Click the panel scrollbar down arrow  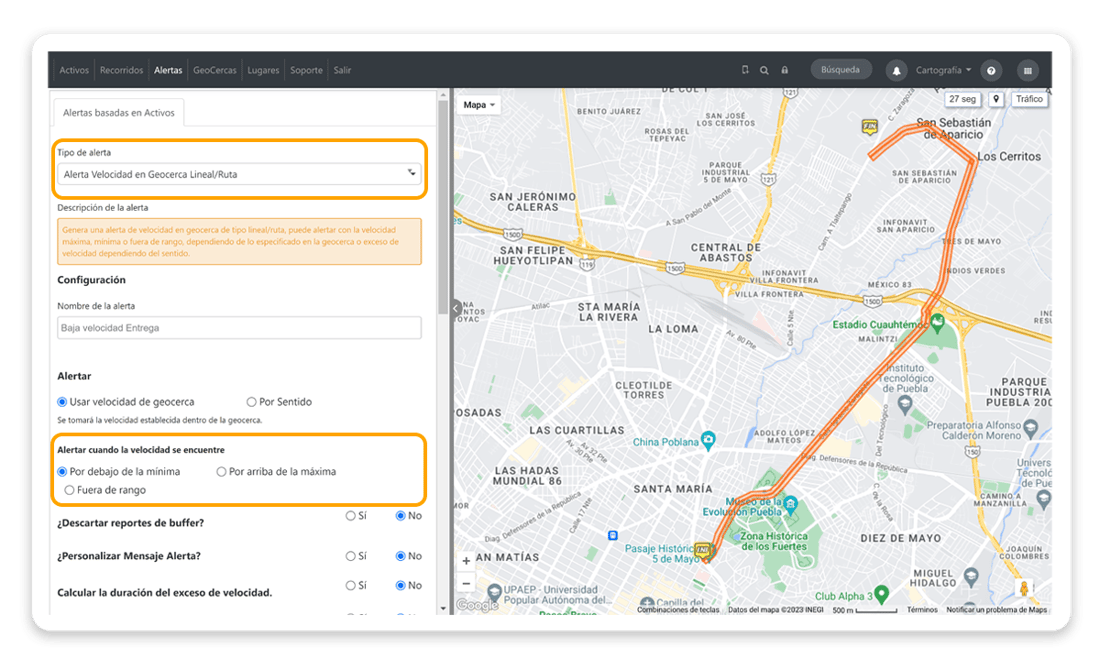(443, 608)
